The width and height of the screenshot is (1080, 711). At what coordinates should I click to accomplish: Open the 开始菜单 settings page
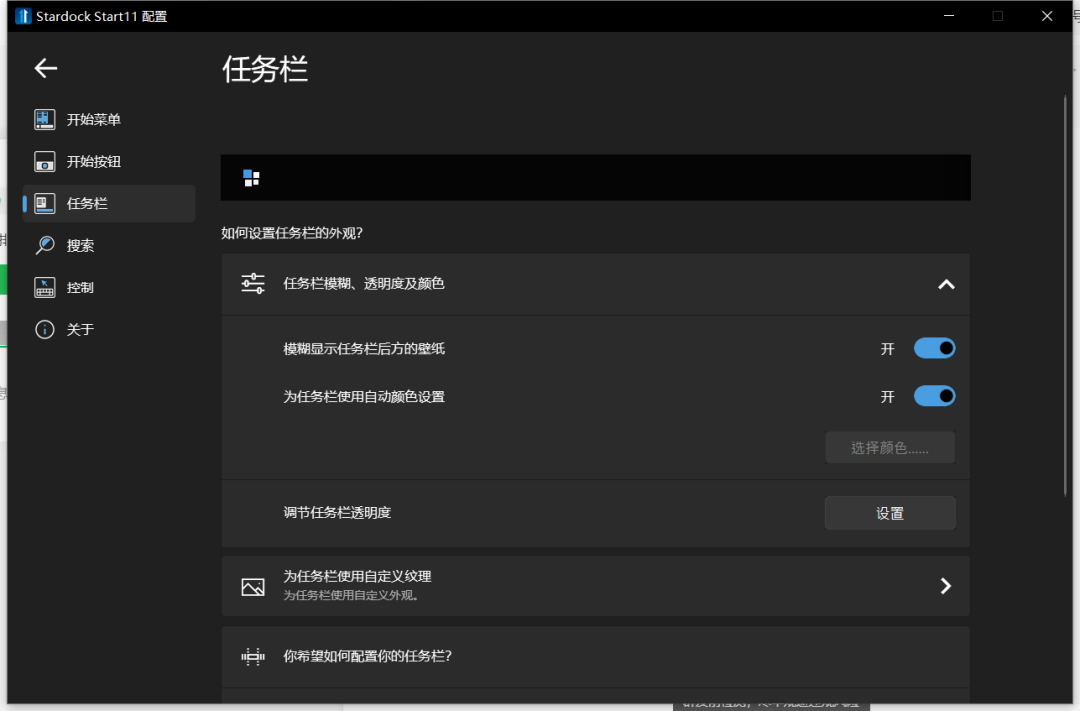pyautogui.click(x=109, y=119)
